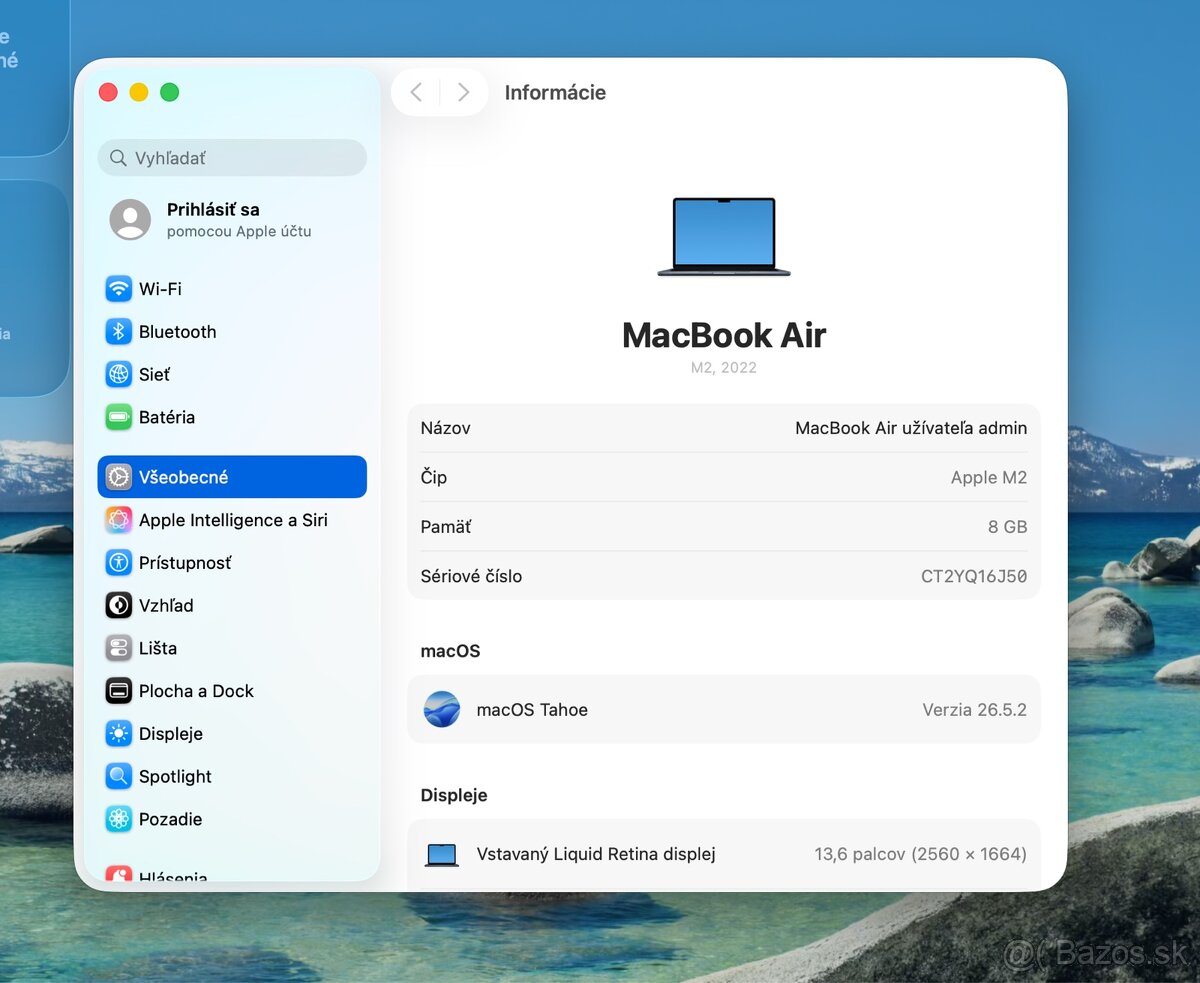Open Wi-Fi settings icon
Image resolution: width=1200 pixels, height=983 pixels.
tap(119, 289)
